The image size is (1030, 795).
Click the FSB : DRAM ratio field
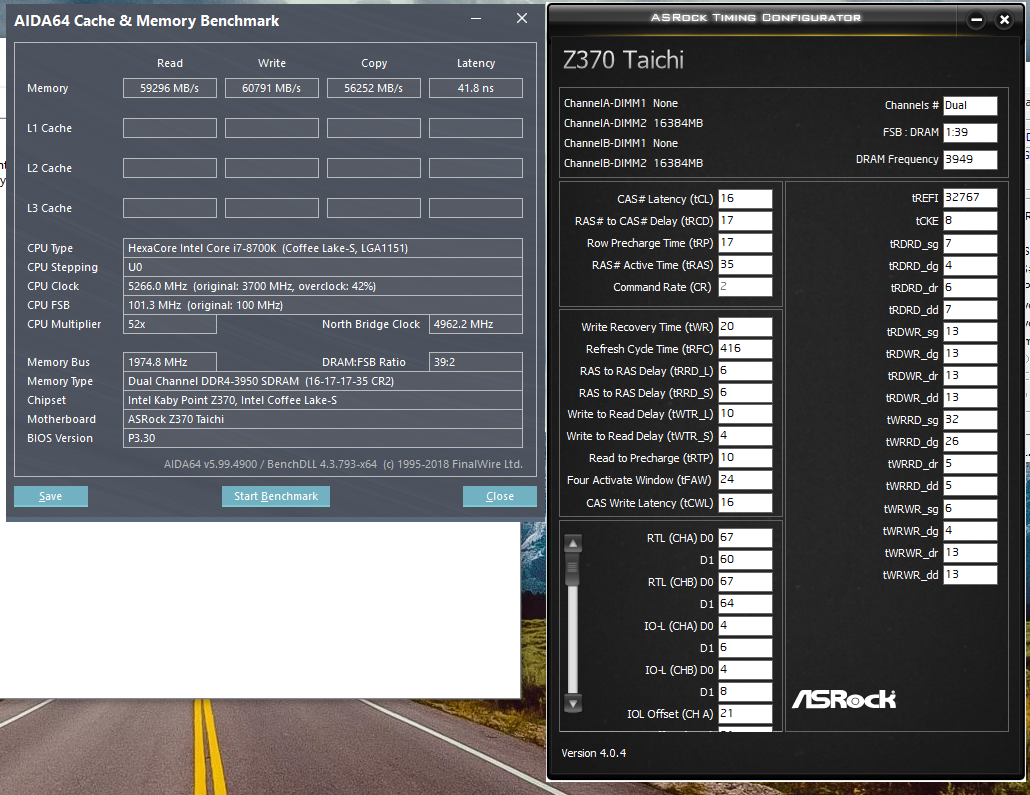click(x=970, y=133)
